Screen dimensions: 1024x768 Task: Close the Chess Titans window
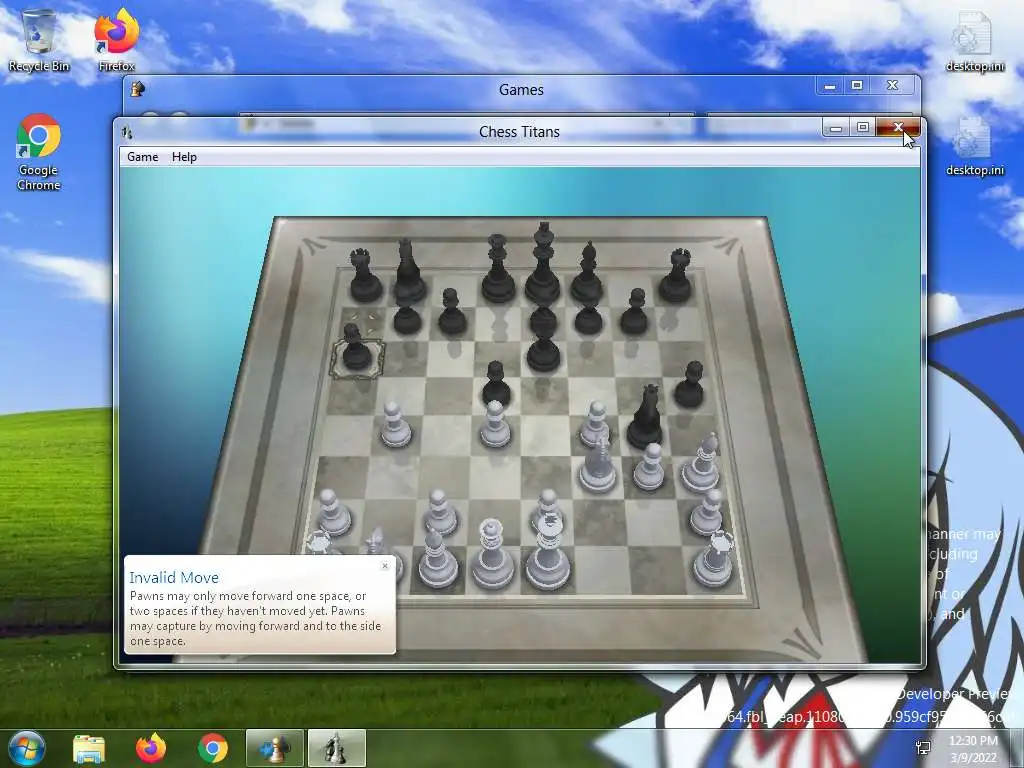898,128
